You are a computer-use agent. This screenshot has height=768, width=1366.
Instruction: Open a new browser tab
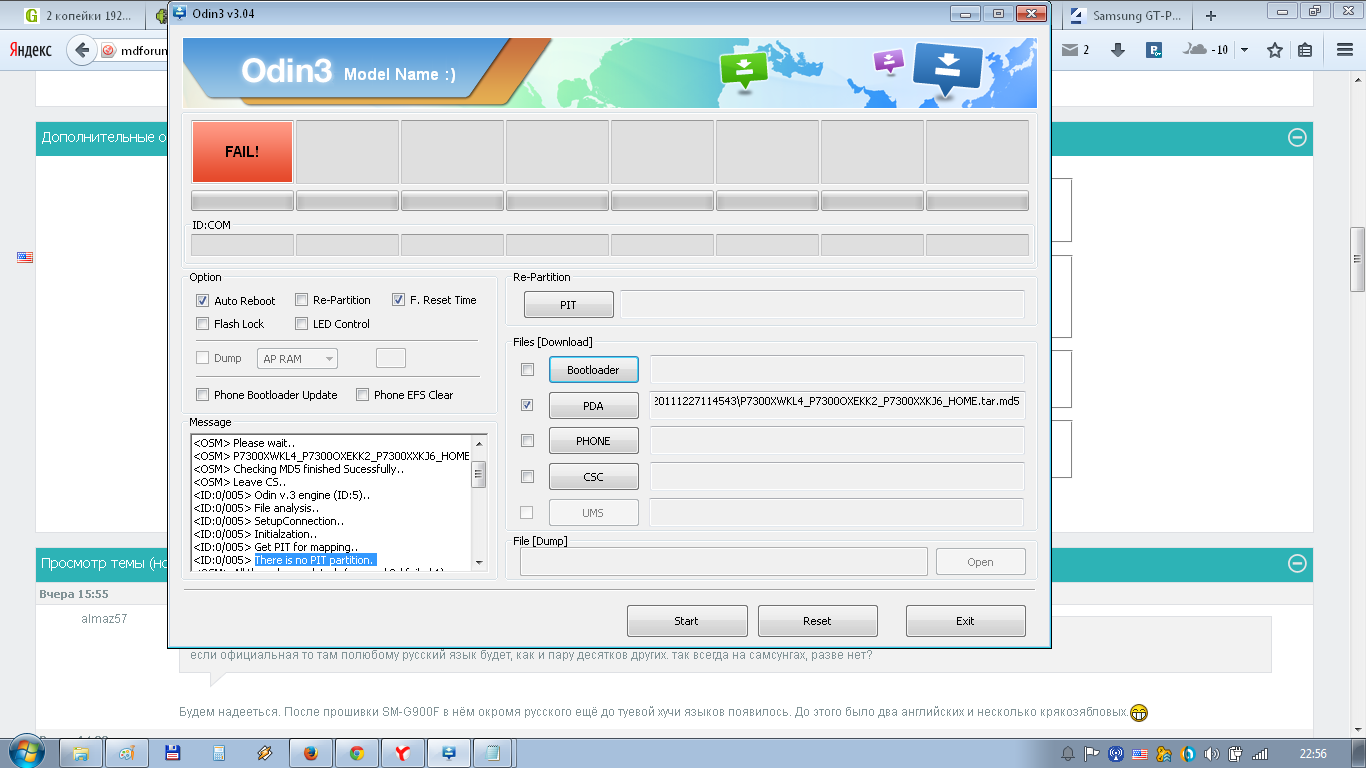click(1211, 16)
